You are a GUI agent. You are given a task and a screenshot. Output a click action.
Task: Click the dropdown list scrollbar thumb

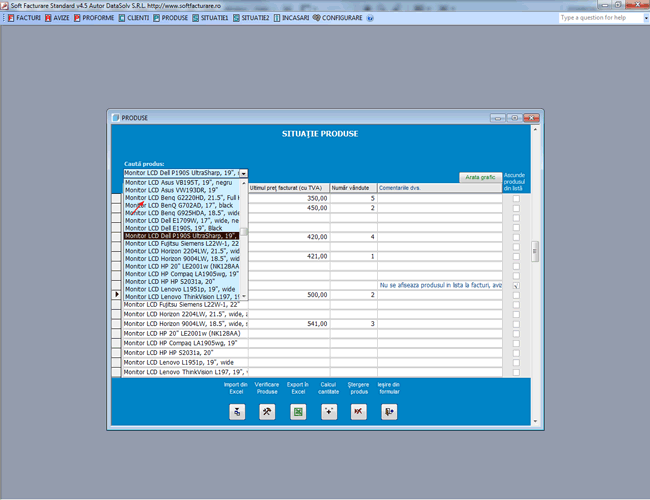pyautogui.click(x=244, y=232)
